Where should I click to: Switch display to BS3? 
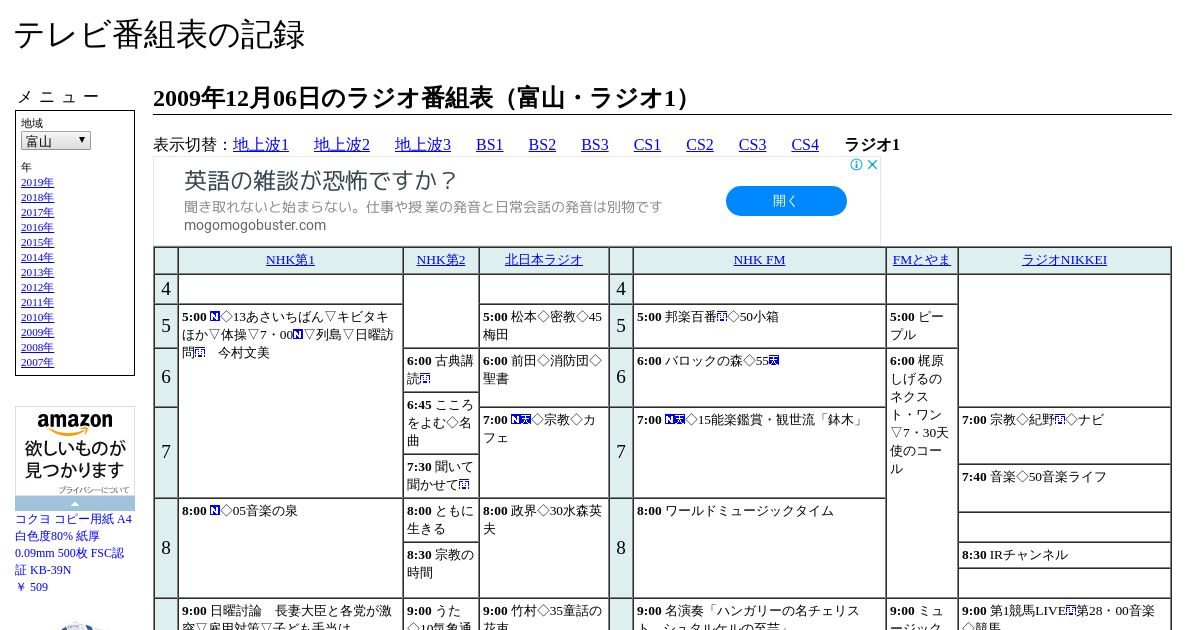pos(595,145)
